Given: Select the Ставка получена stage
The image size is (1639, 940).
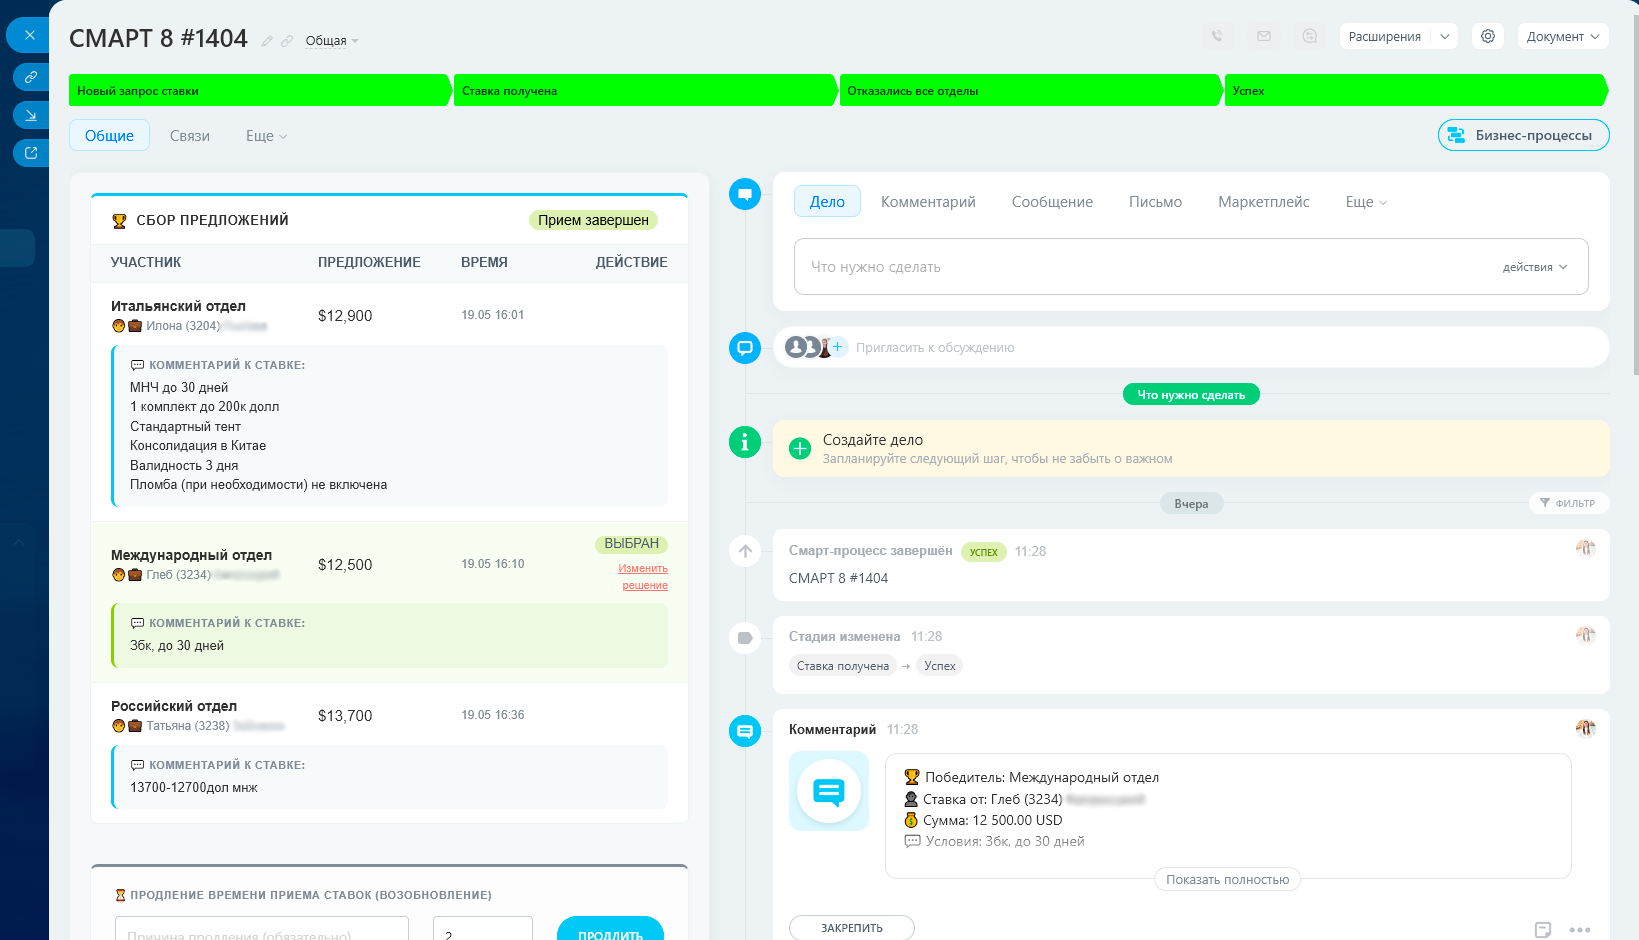Looking at the screenshot, I should tap(643, 90).
